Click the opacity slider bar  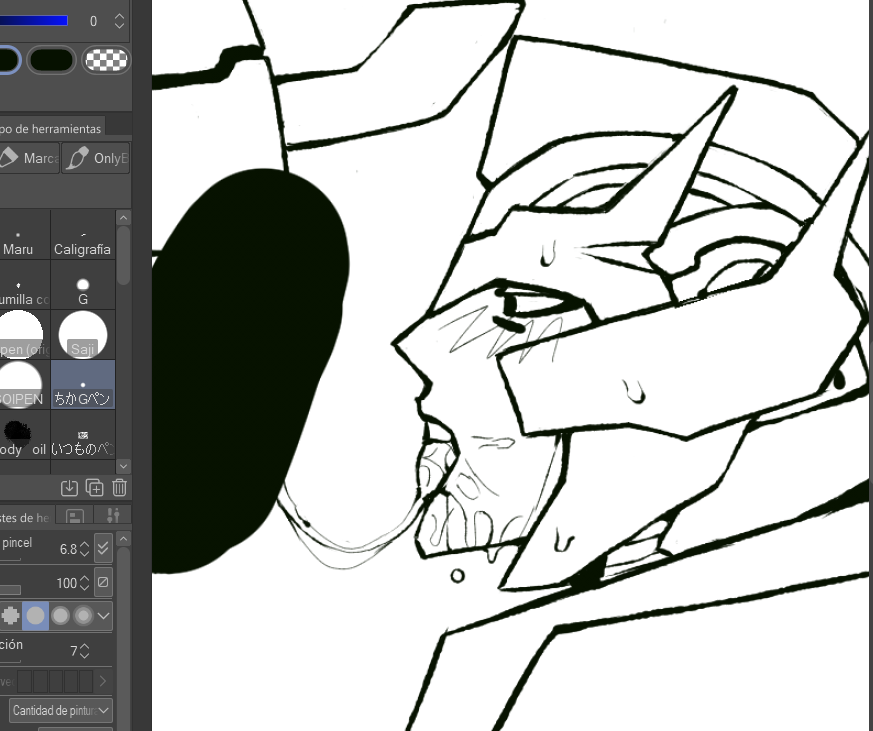(x=10, y=590)
